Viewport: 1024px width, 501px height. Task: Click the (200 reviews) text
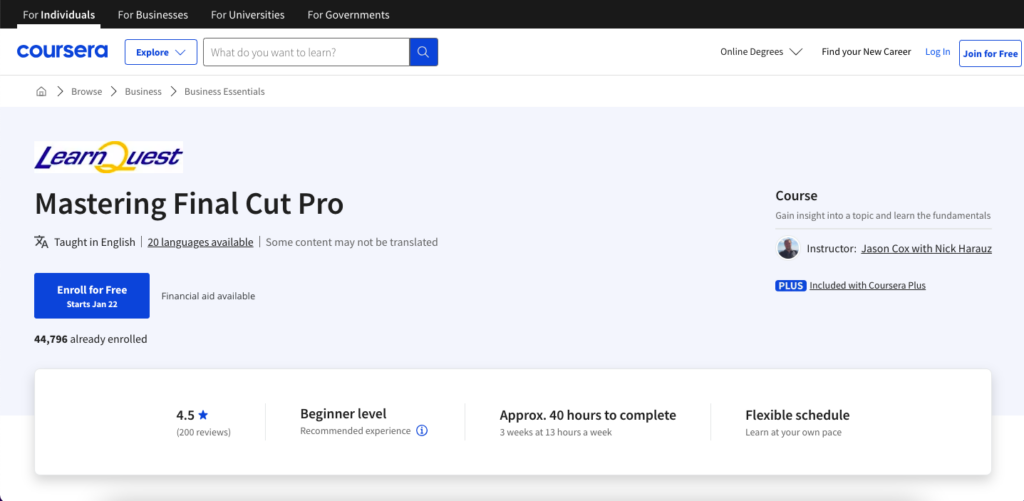[x=203, y=432]
